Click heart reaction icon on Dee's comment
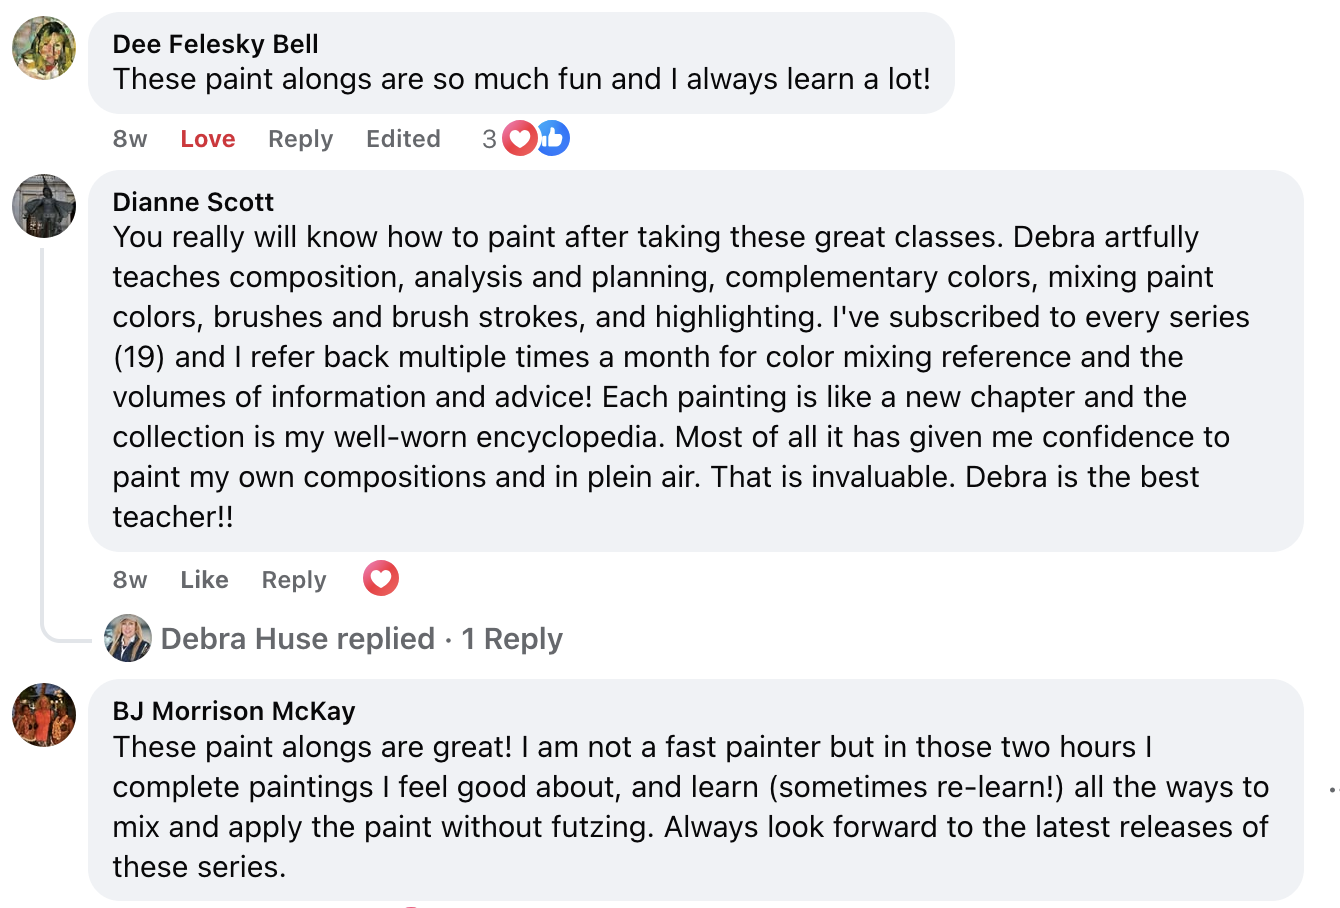The width and height of the screenshot is (1340, 908). (519, 138)
